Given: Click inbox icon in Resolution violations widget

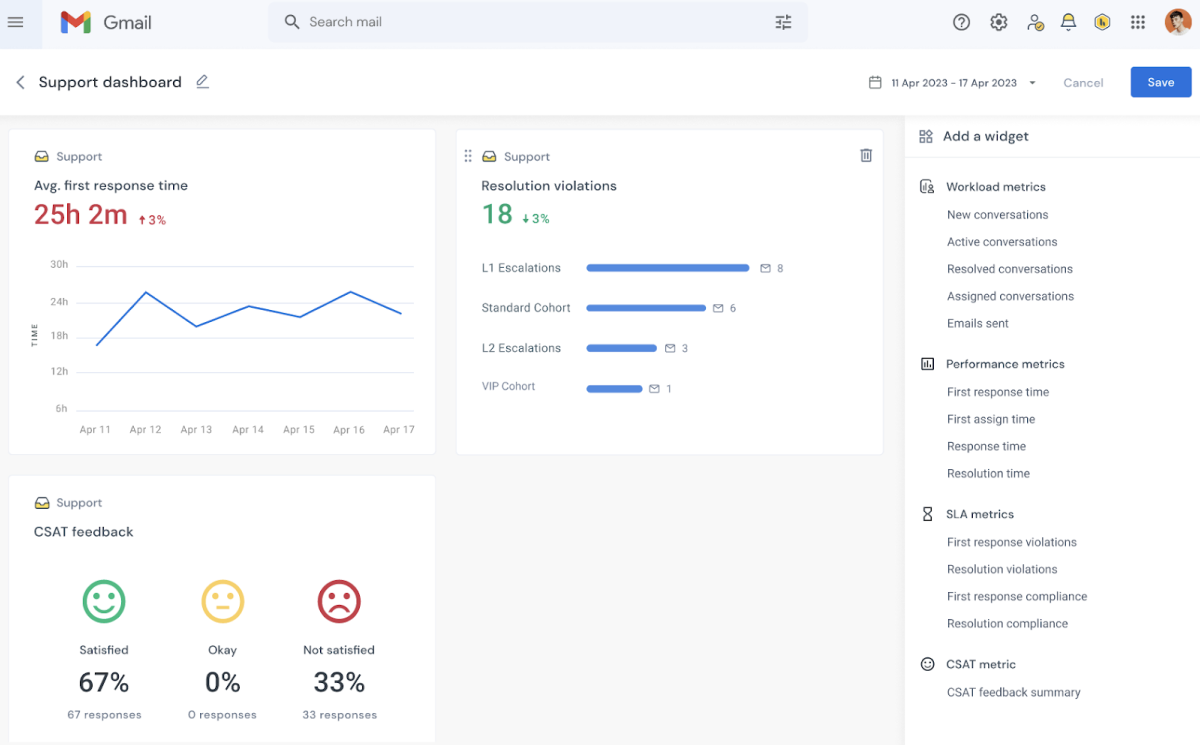Looking at the screenshot, I should pos(489,156).
